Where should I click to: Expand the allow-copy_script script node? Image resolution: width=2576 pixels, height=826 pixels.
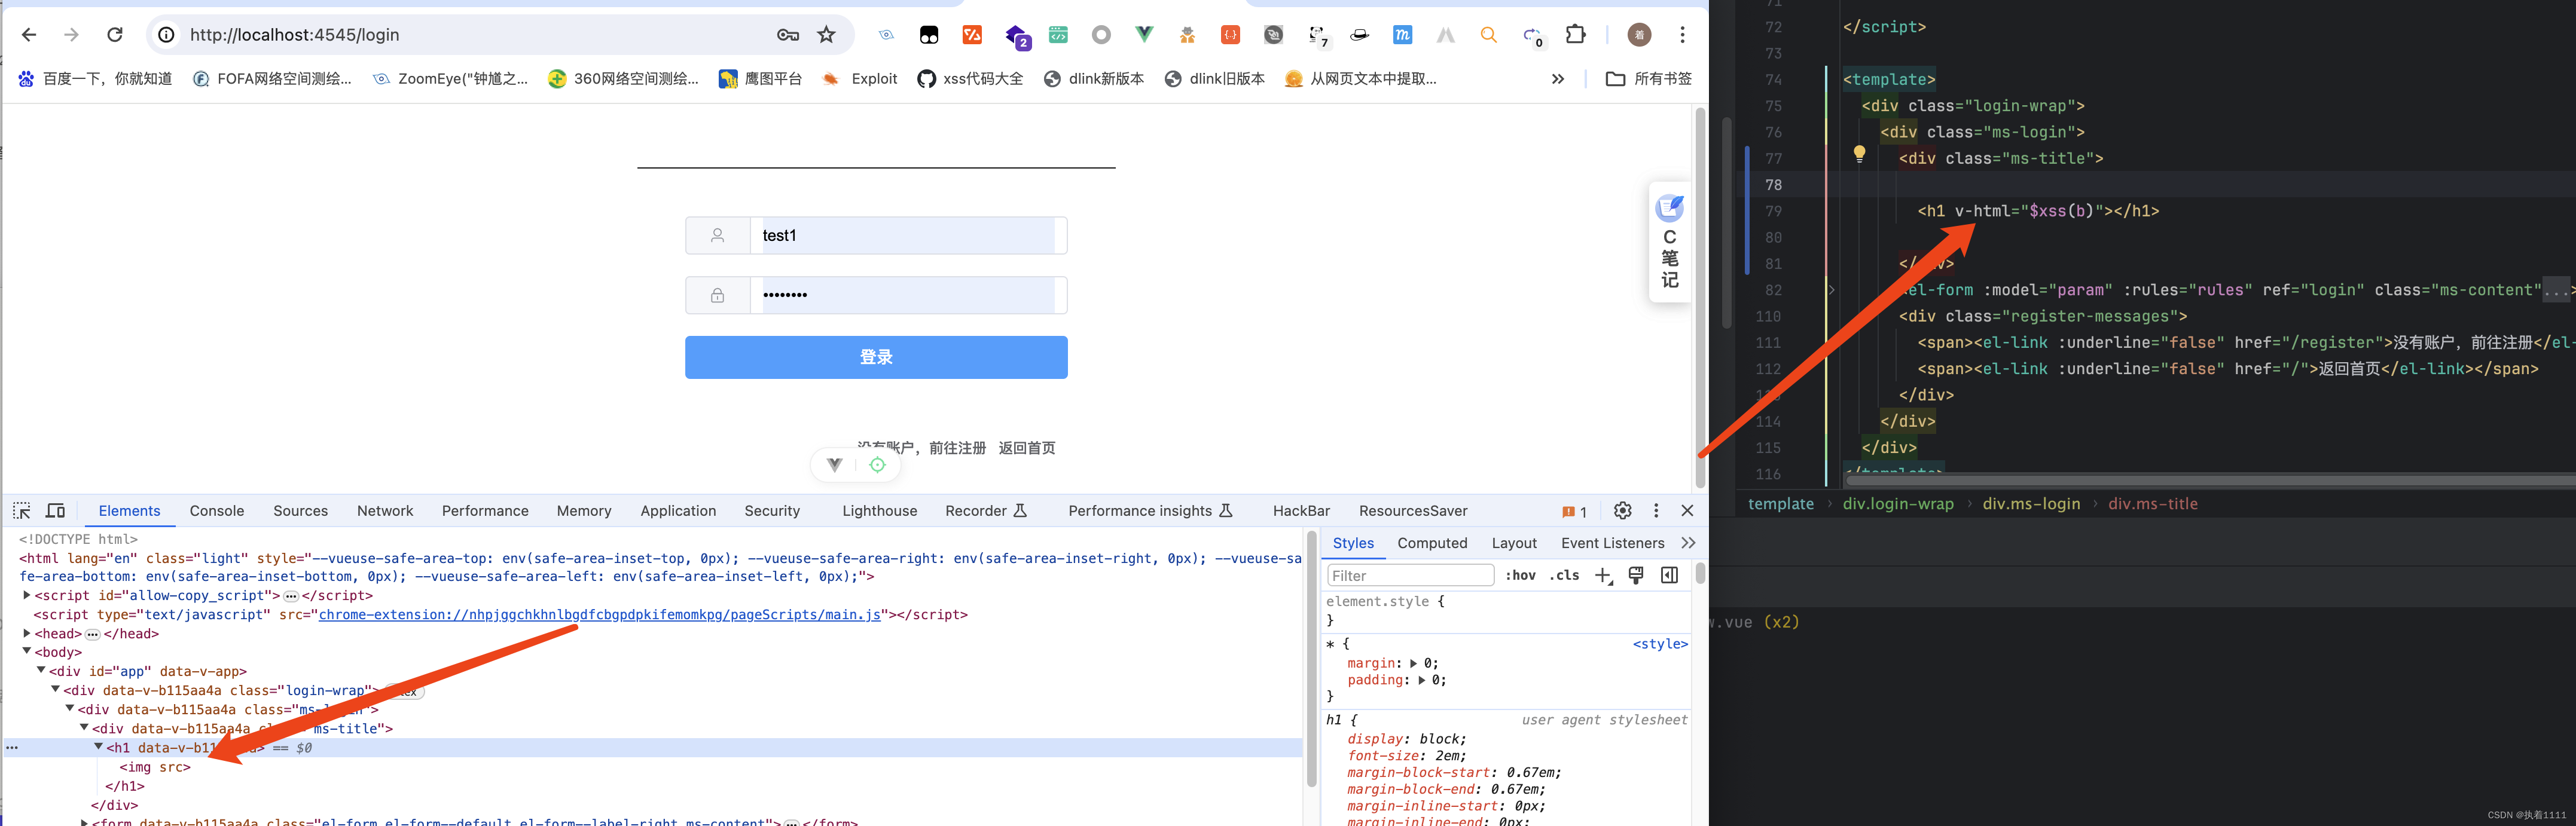(26, 595)
